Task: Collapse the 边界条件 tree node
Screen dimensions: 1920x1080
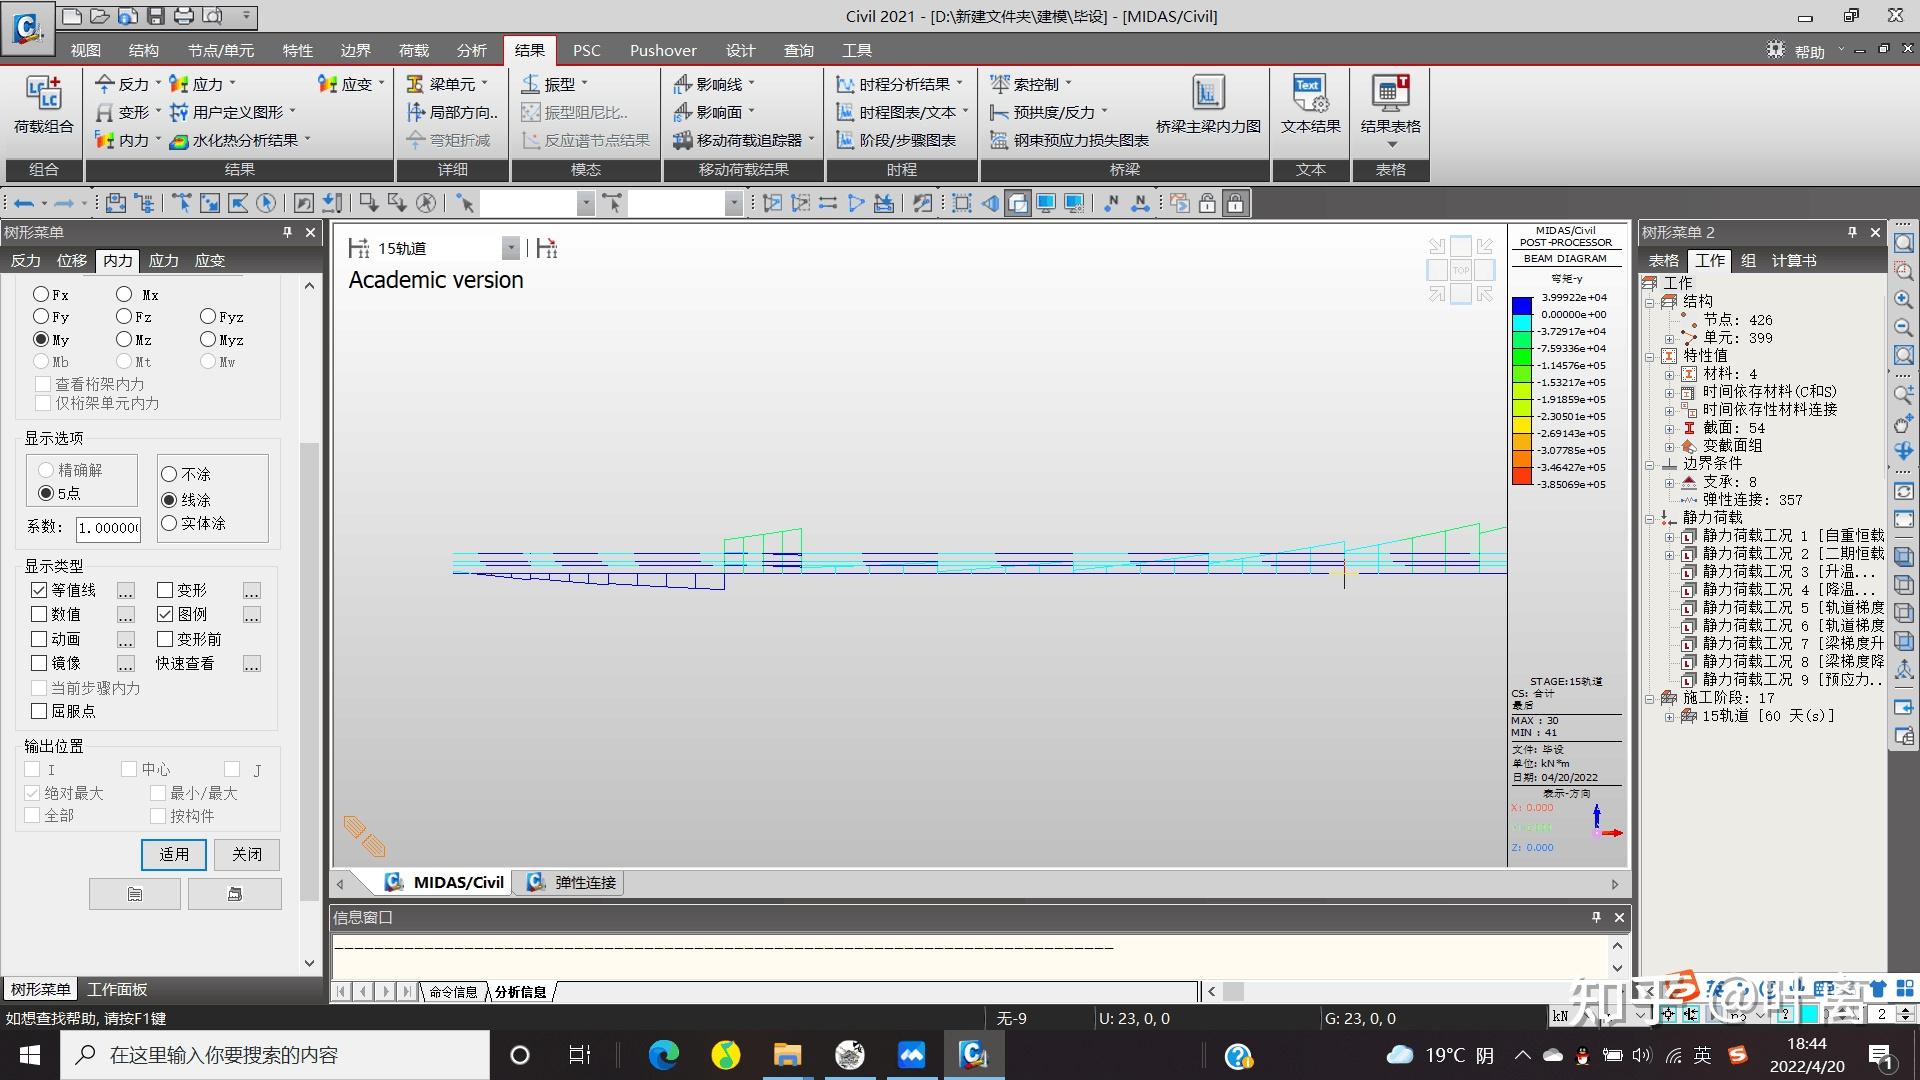Action: tap(1650, 464)
